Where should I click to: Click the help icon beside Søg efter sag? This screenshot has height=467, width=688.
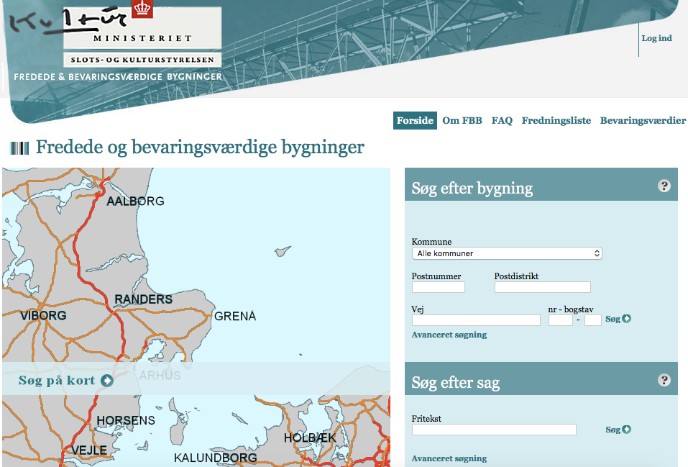(664, 380)
